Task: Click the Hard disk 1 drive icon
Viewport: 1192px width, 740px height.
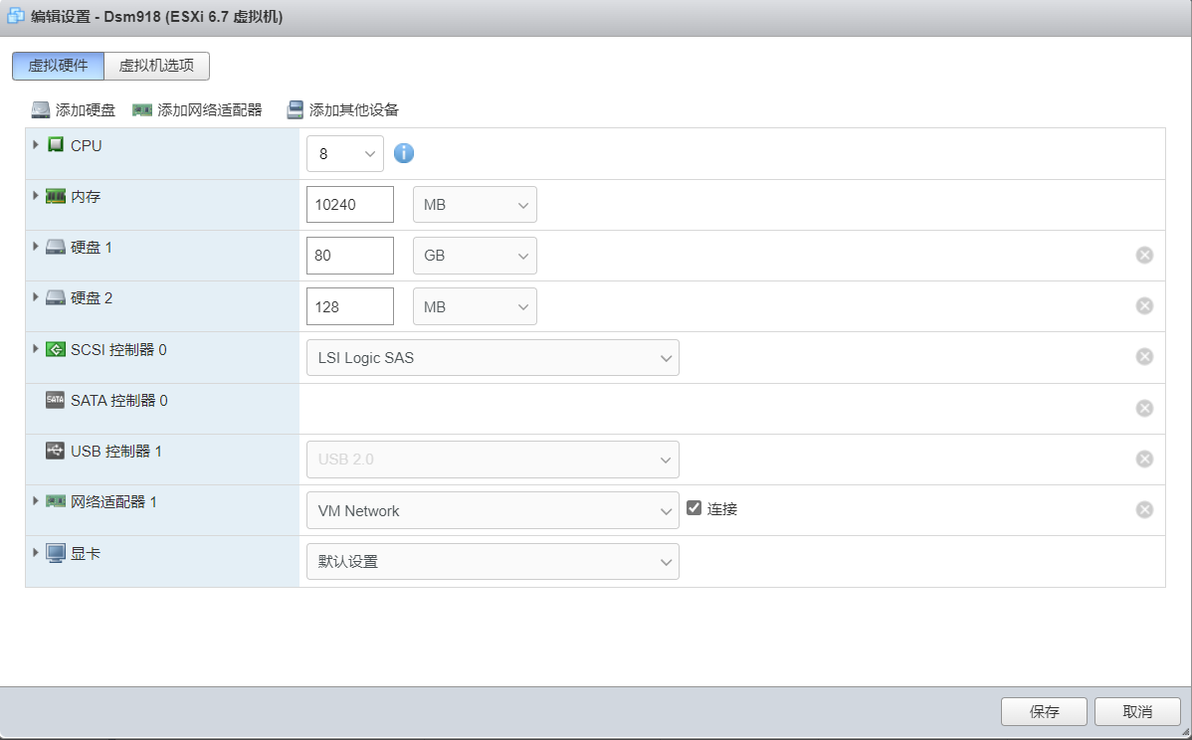Action: point(55,247)
